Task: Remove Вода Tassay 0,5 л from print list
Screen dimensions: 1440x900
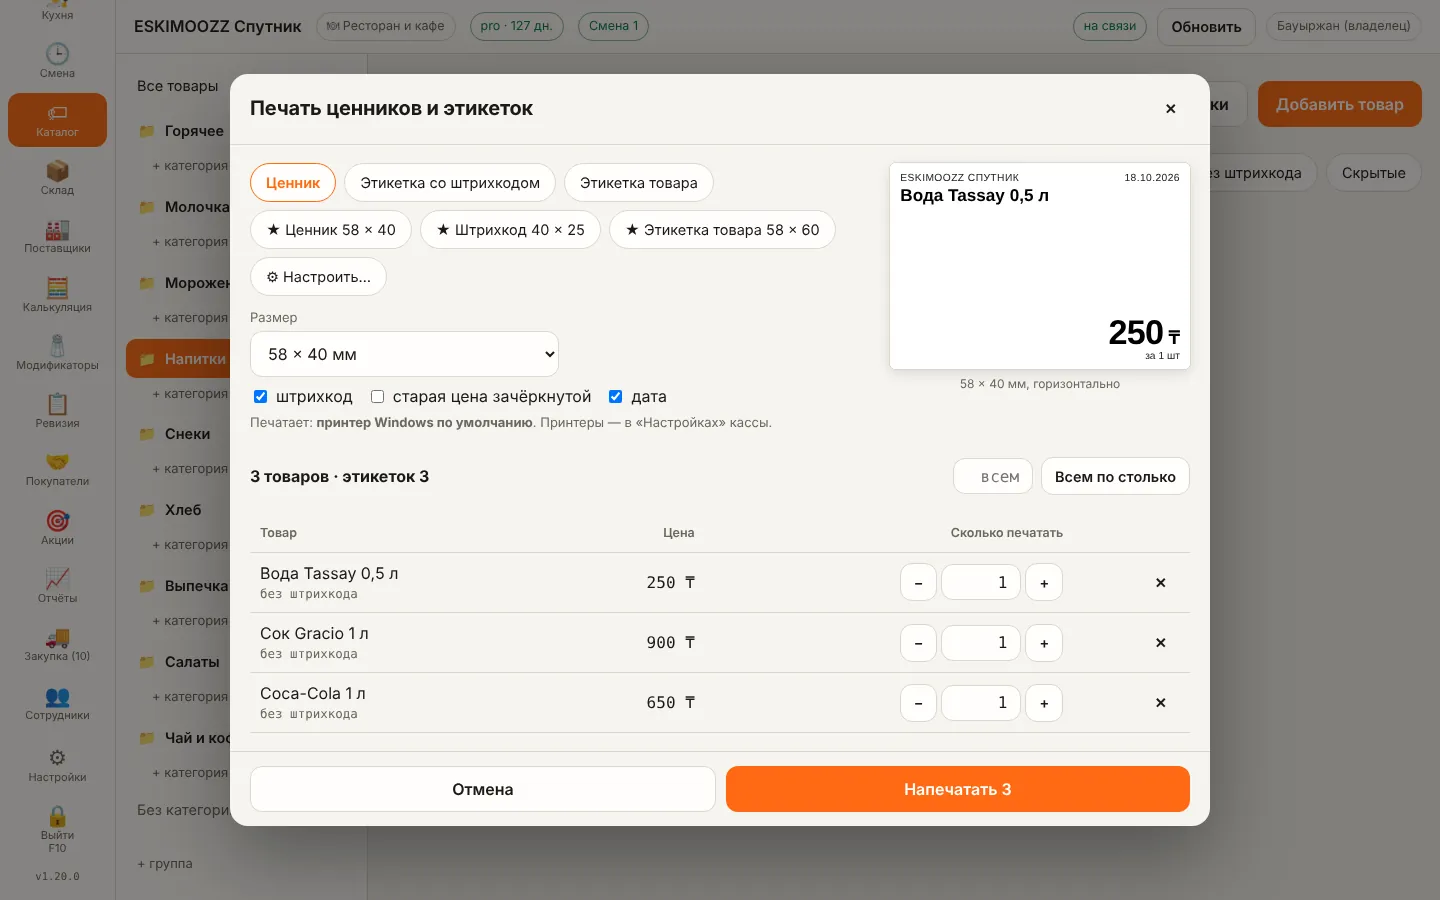Action: pos(1160,582)
